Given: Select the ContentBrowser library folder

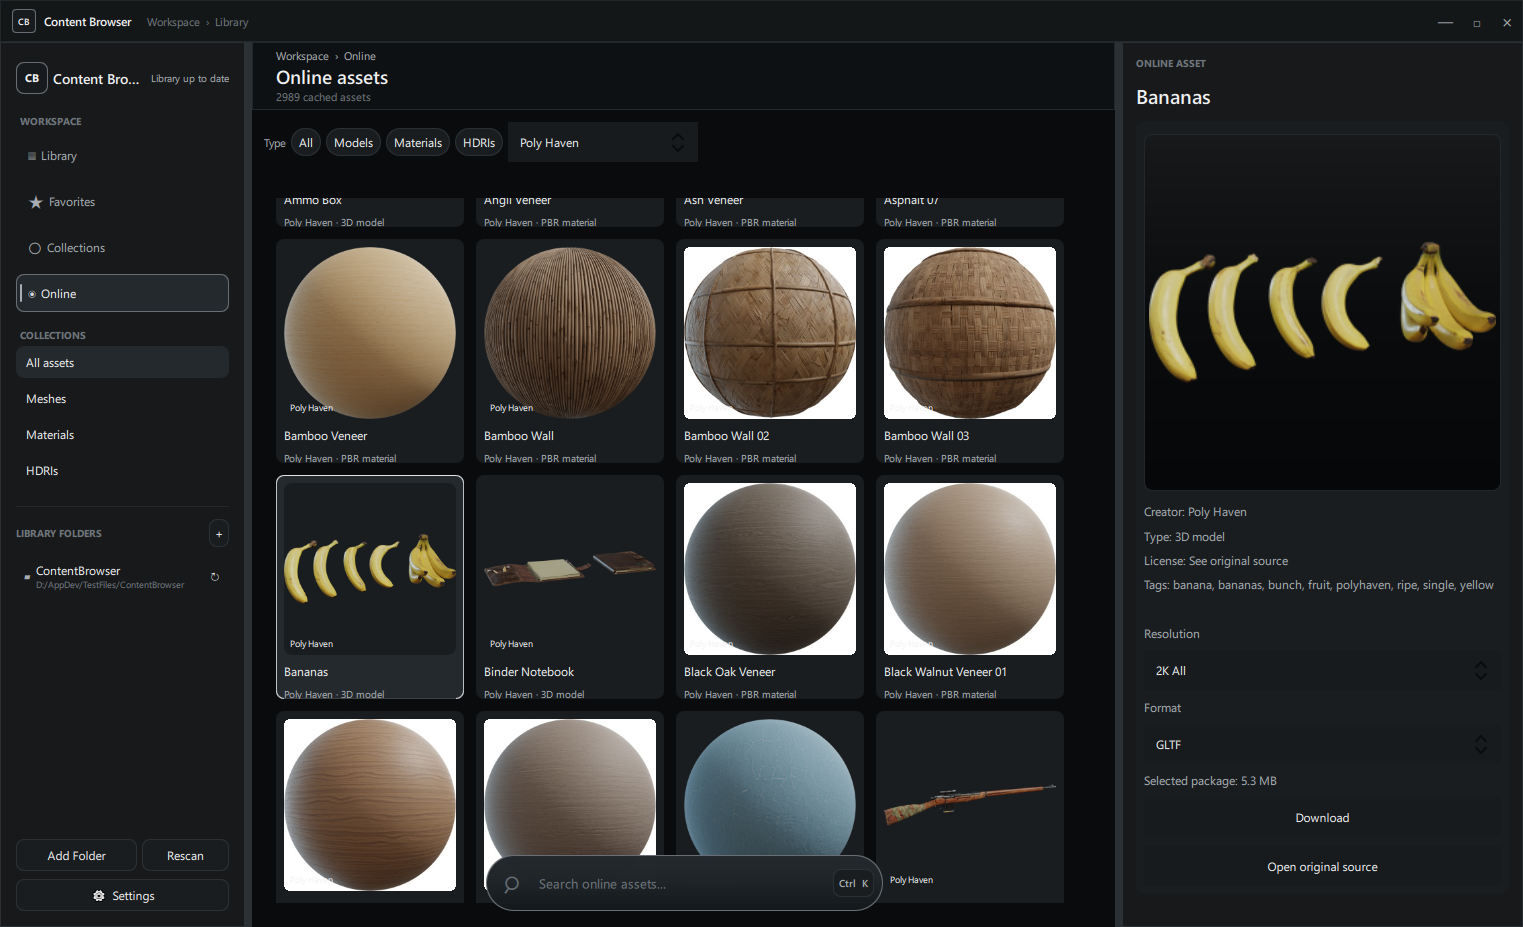Looking at the screenshot, I should coord(122,577).
